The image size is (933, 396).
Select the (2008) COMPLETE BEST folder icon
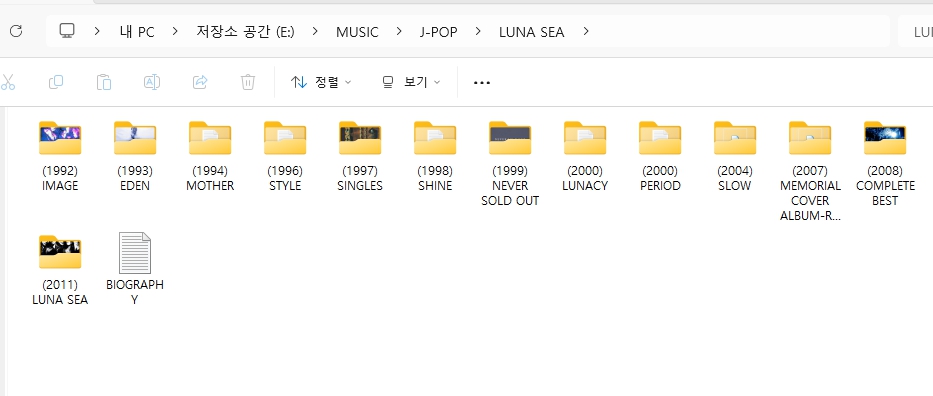point(885,138)
